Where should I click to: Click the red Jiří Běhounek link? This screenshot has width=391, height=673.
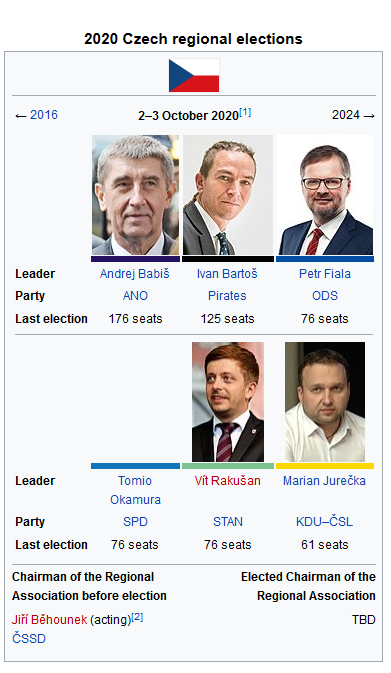49,620
